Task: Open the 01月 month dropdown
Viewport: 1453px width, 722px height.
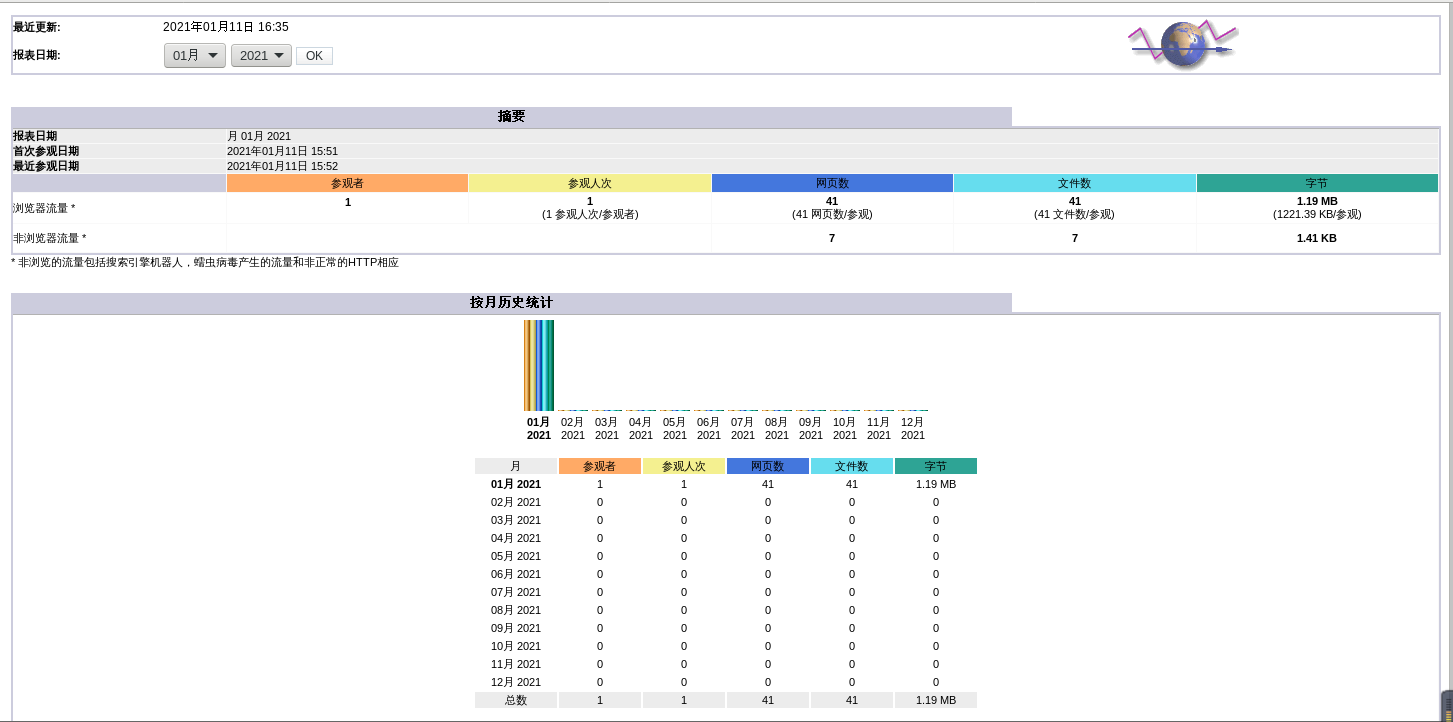Action: point(195,56)
